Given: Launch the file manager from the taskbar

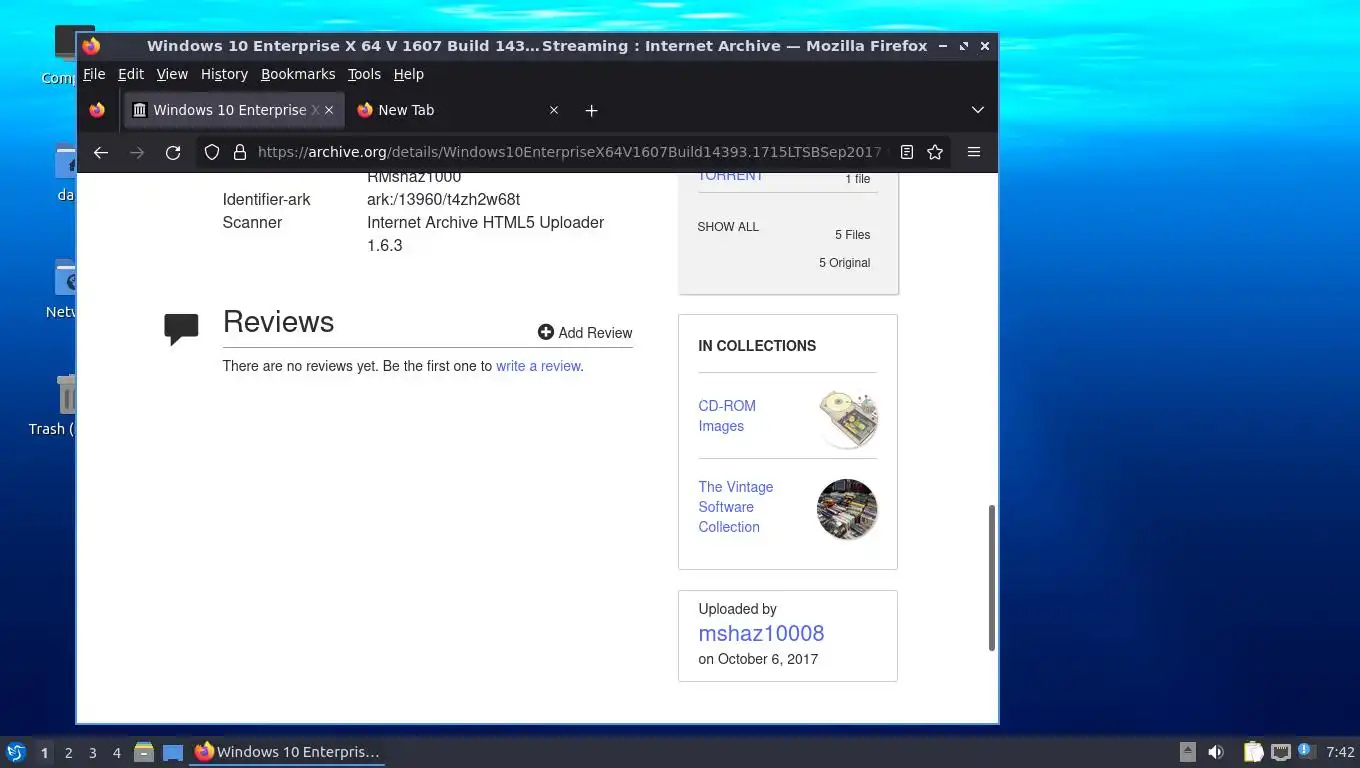Looking at the screenshot, I should click(144, 752).
